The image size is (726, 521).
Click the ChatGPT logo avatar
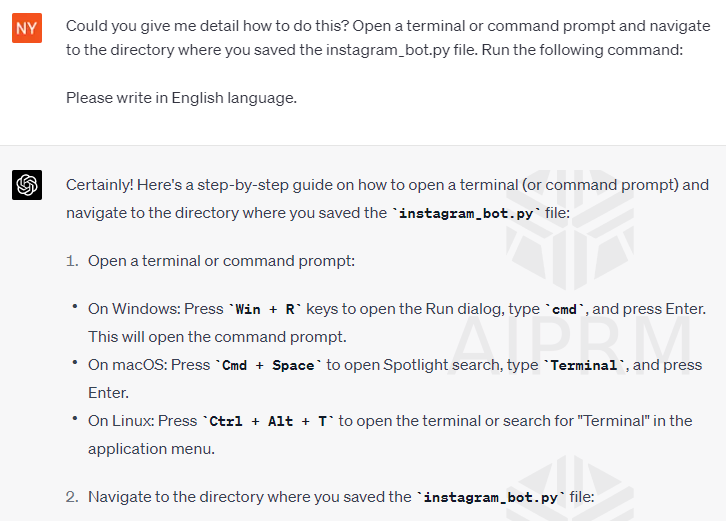(27, 185)
